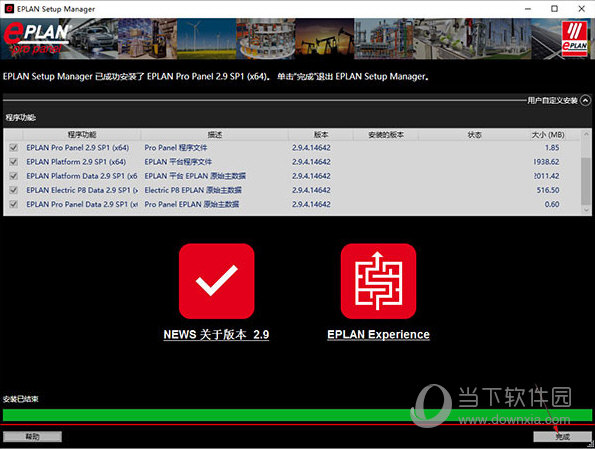Click the 0.60 size value
595x449 pixels.
point(552,204)
